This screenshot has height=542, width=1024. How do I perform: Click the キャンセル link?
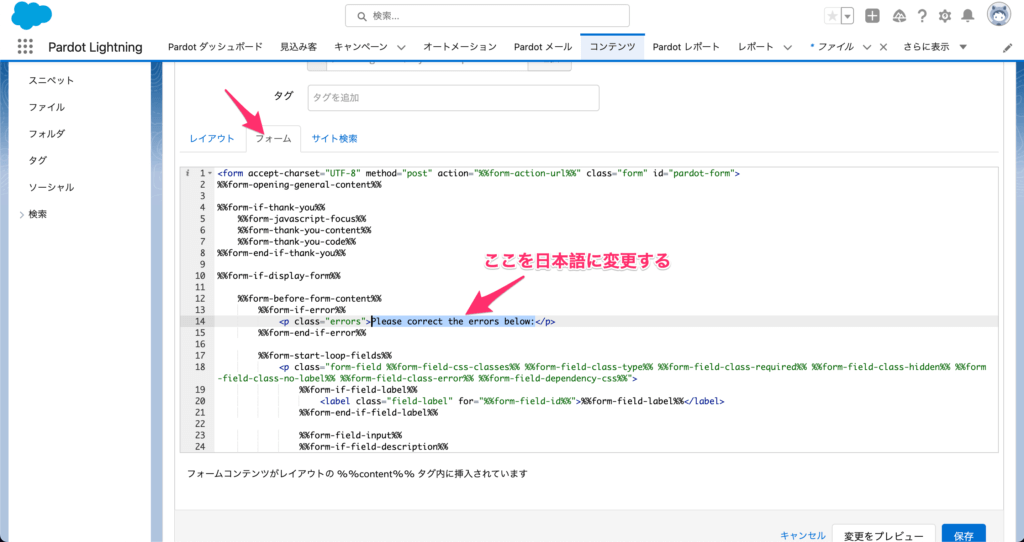(x=803, y=535)
